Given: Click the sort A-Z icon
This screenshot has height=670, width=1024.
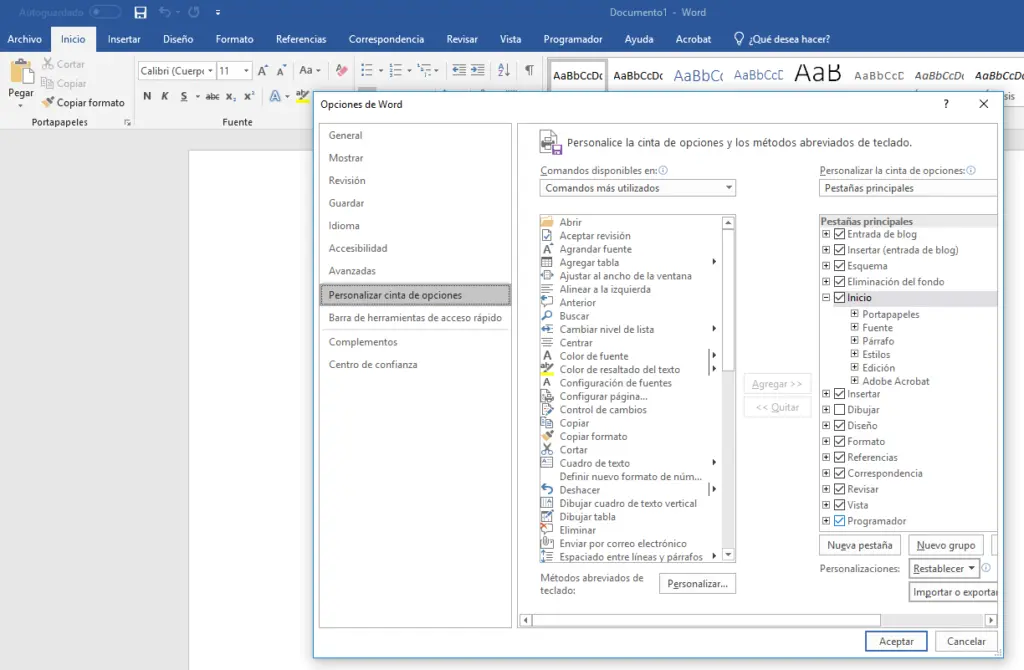Looking at the screenshot, I should coord(504,70).
